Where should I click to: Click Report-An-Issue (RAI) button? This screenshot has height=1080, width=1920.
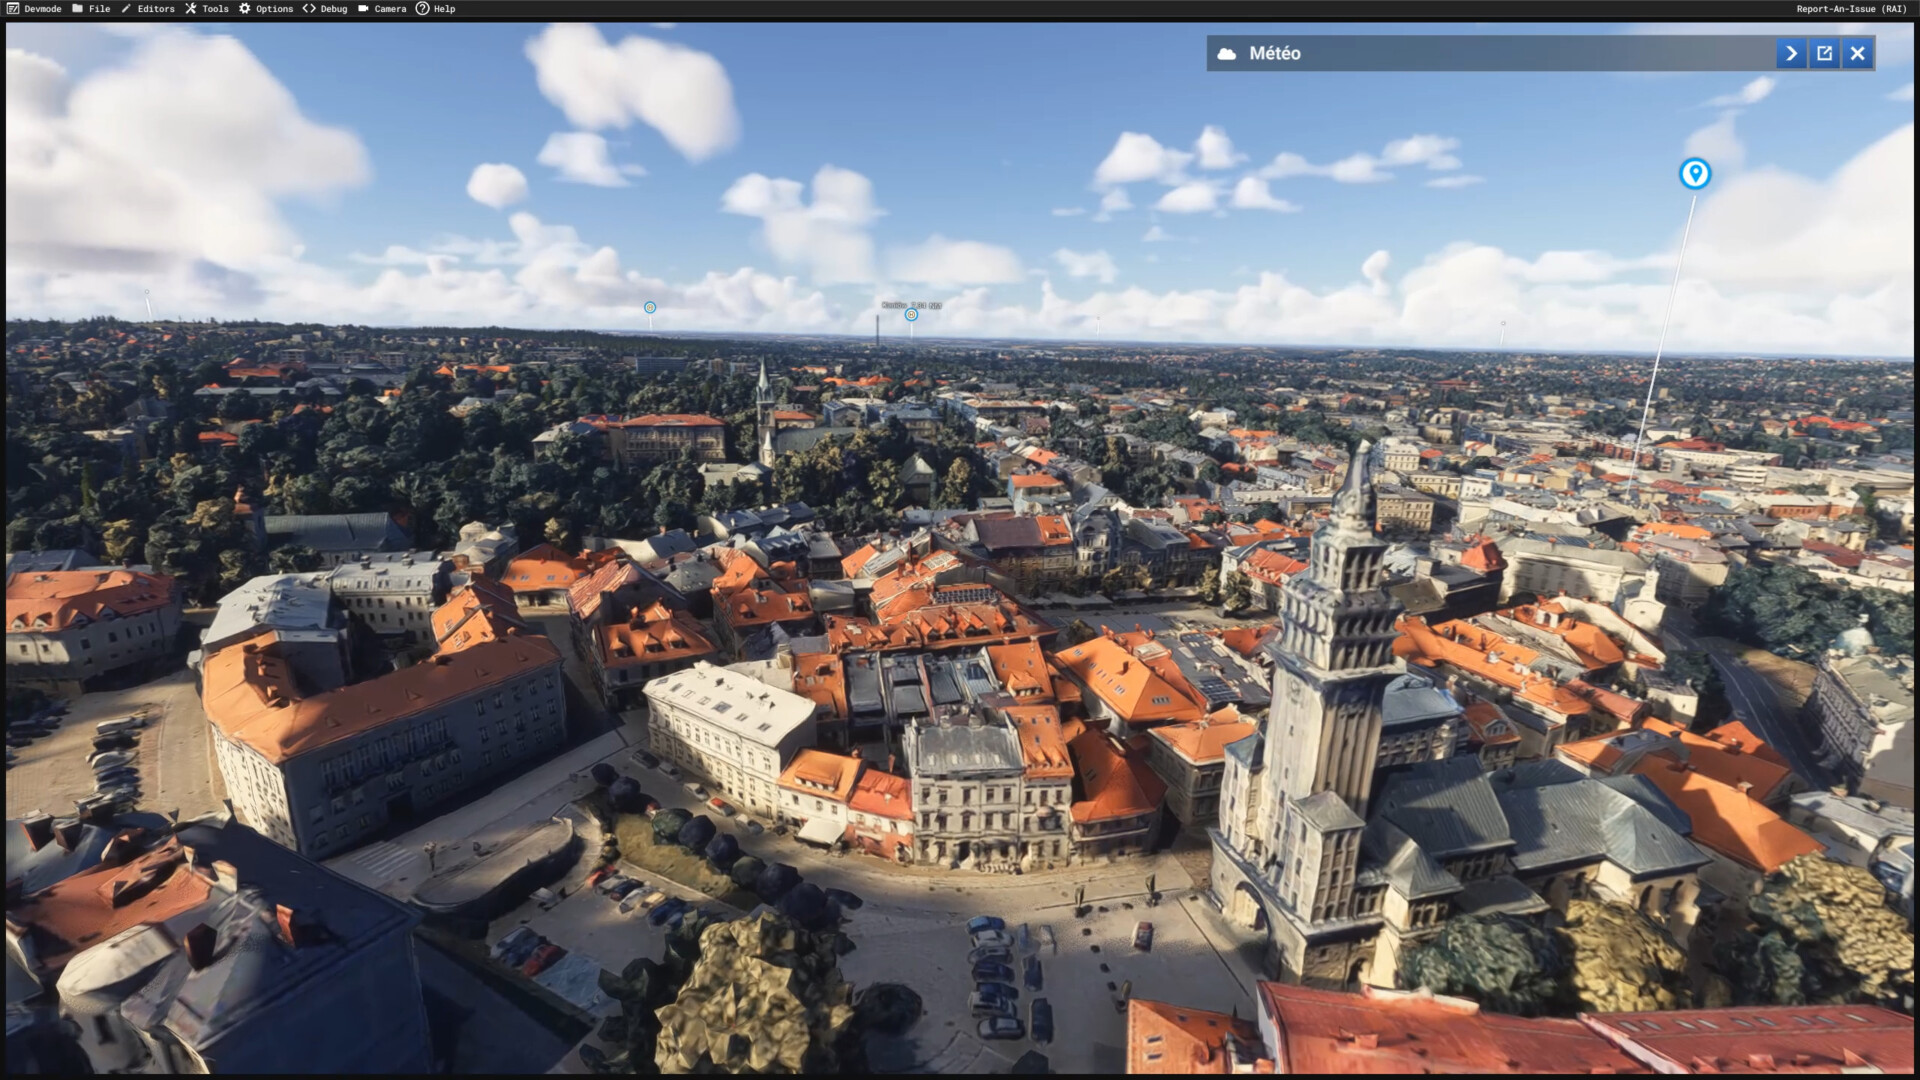click(1850, 9)
